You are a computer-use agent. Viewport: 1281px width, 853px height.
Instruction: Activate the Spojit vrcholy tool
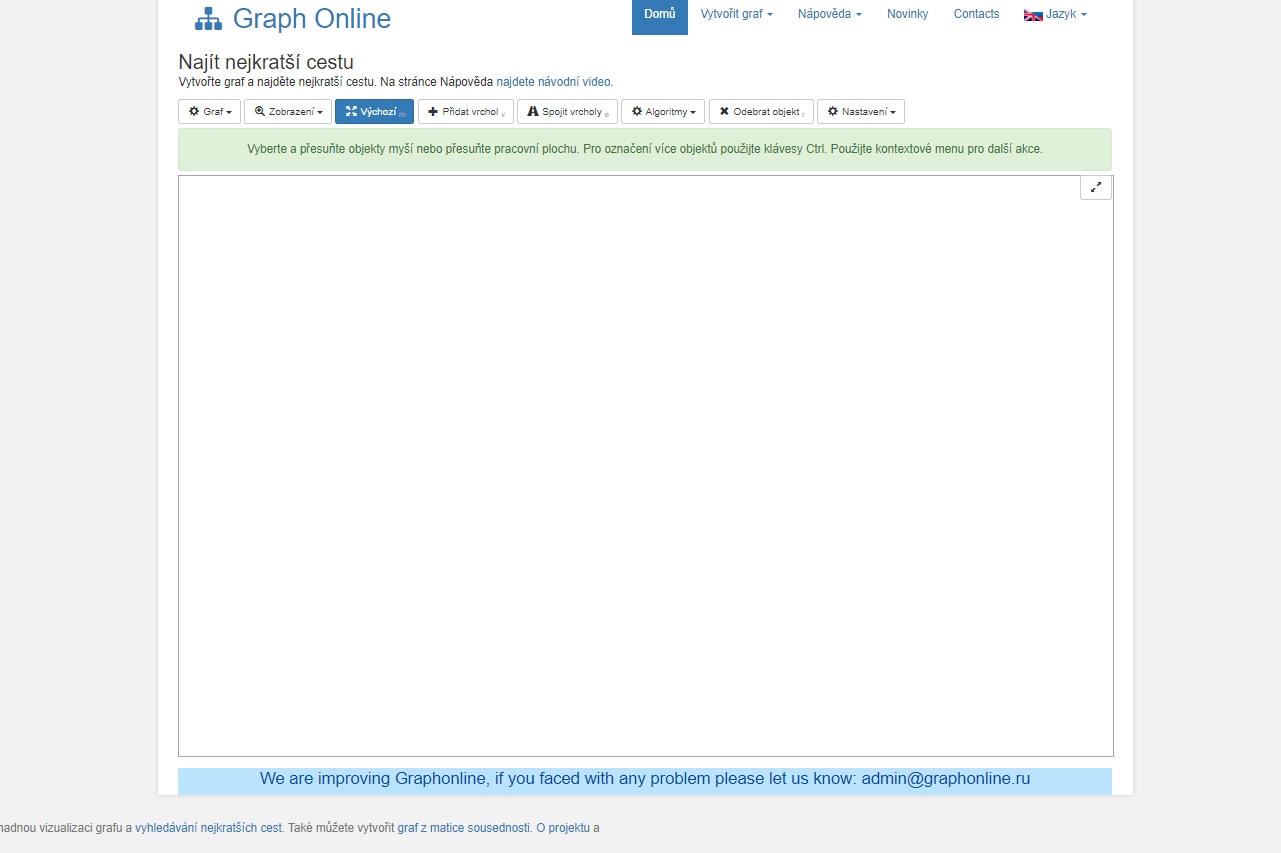[x=567, y=112]
